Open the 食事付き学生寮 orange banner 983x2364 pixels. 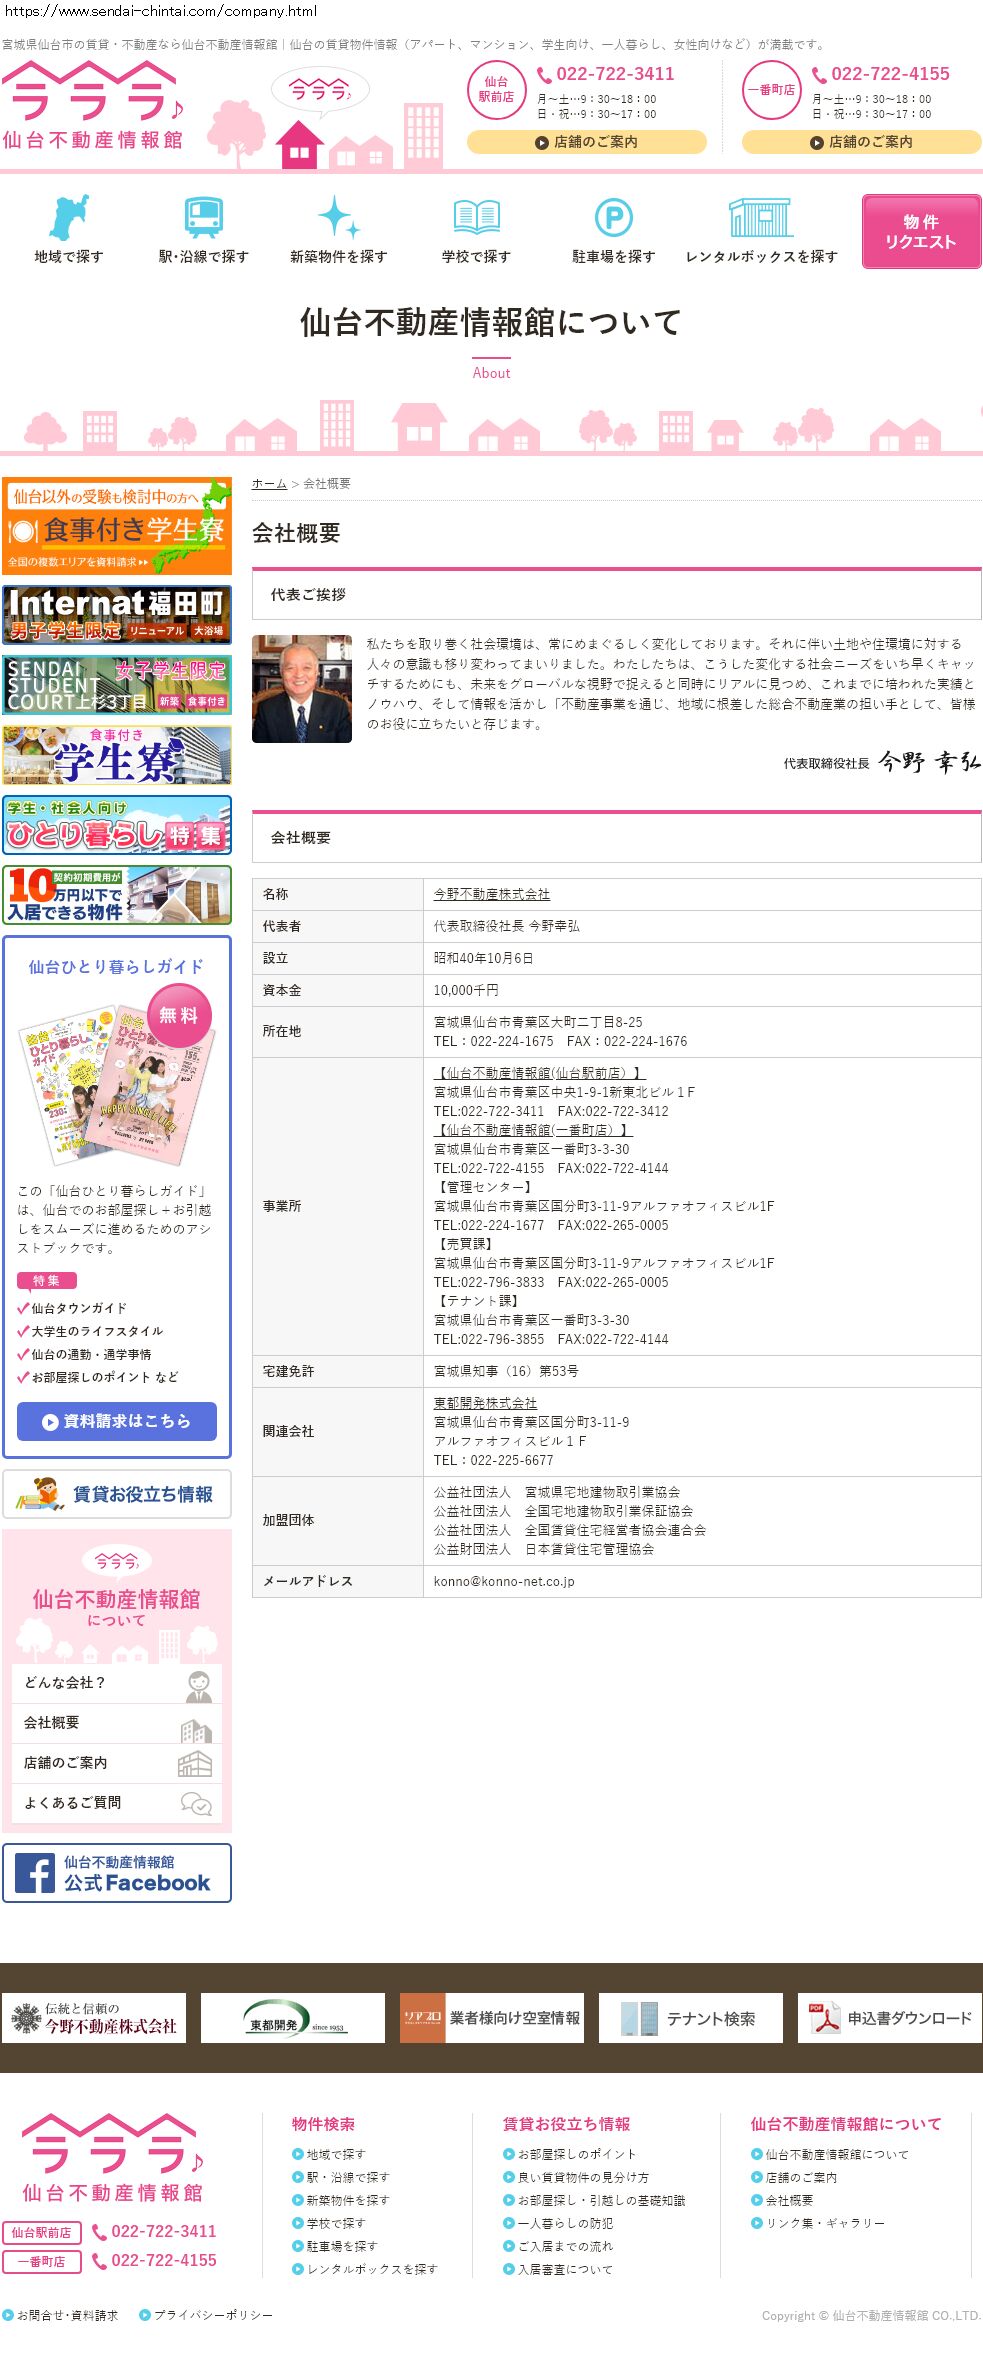point(117,526)
